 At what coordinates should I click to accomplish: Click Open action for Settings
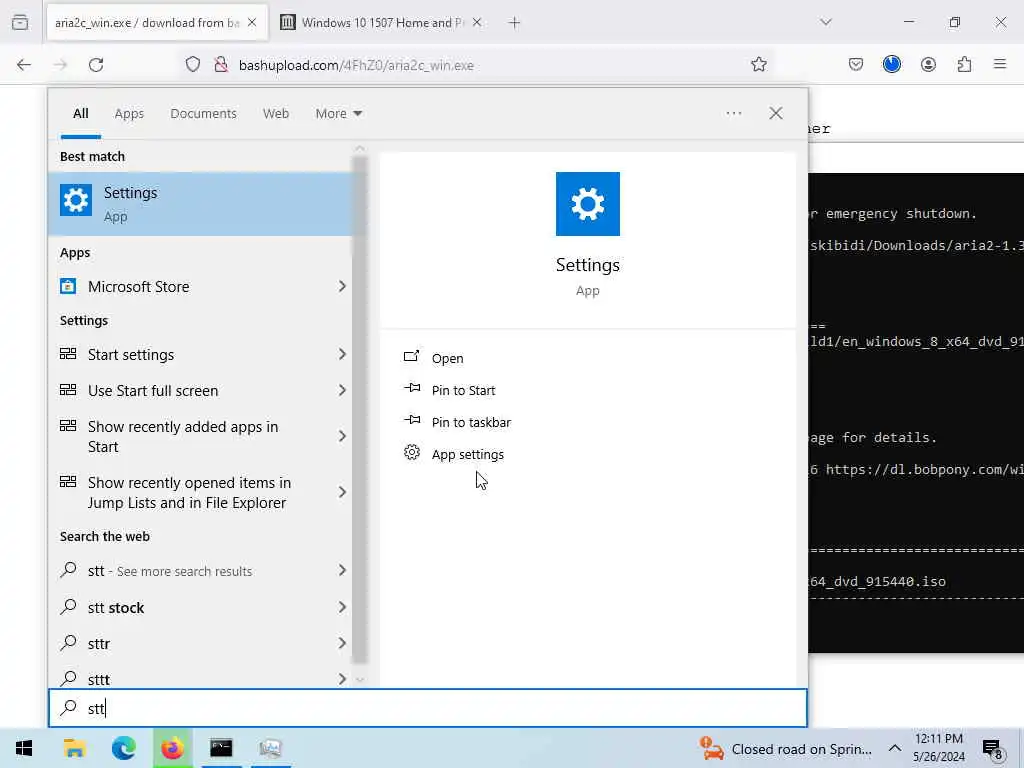[x=447, y=358]
